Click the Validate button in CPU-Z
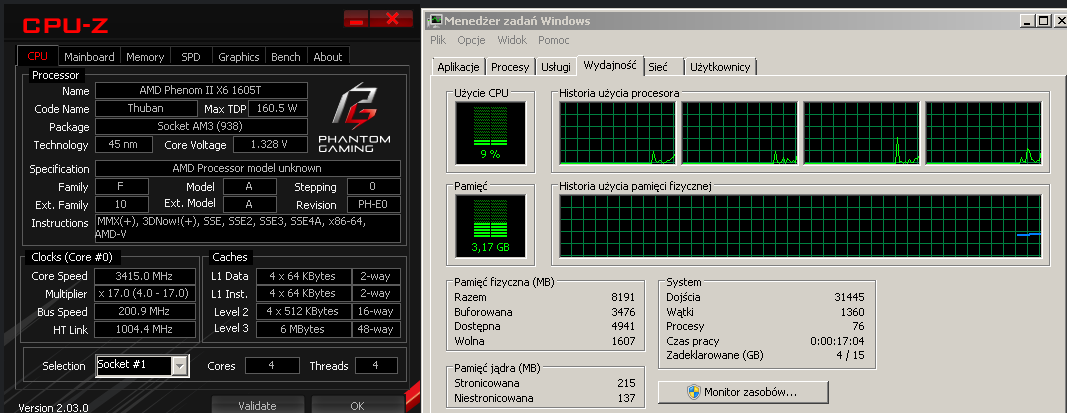 [257, 406]
